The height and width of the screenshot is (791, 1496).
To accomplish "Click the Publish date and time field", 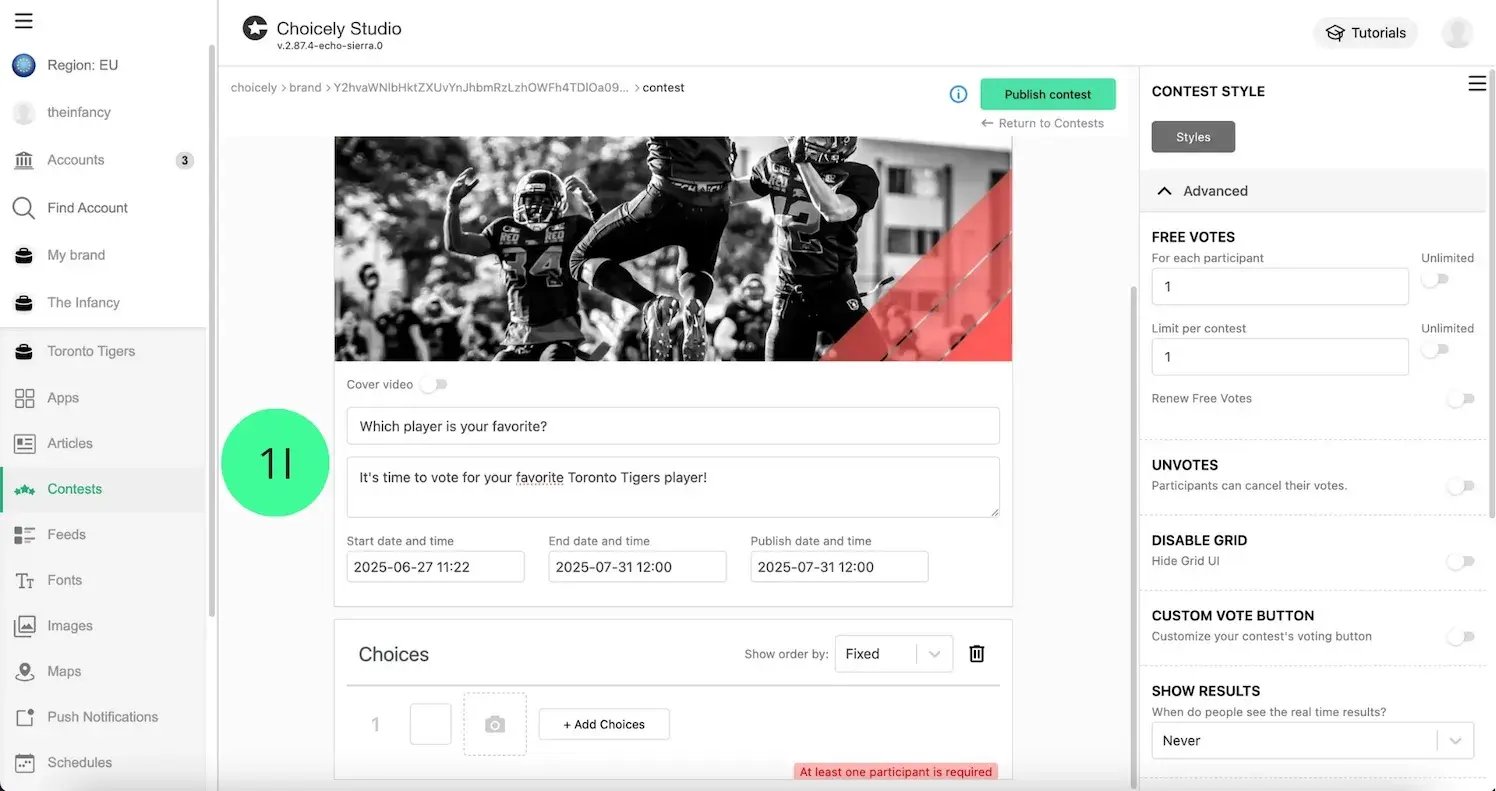I will (x=839, y=567).
